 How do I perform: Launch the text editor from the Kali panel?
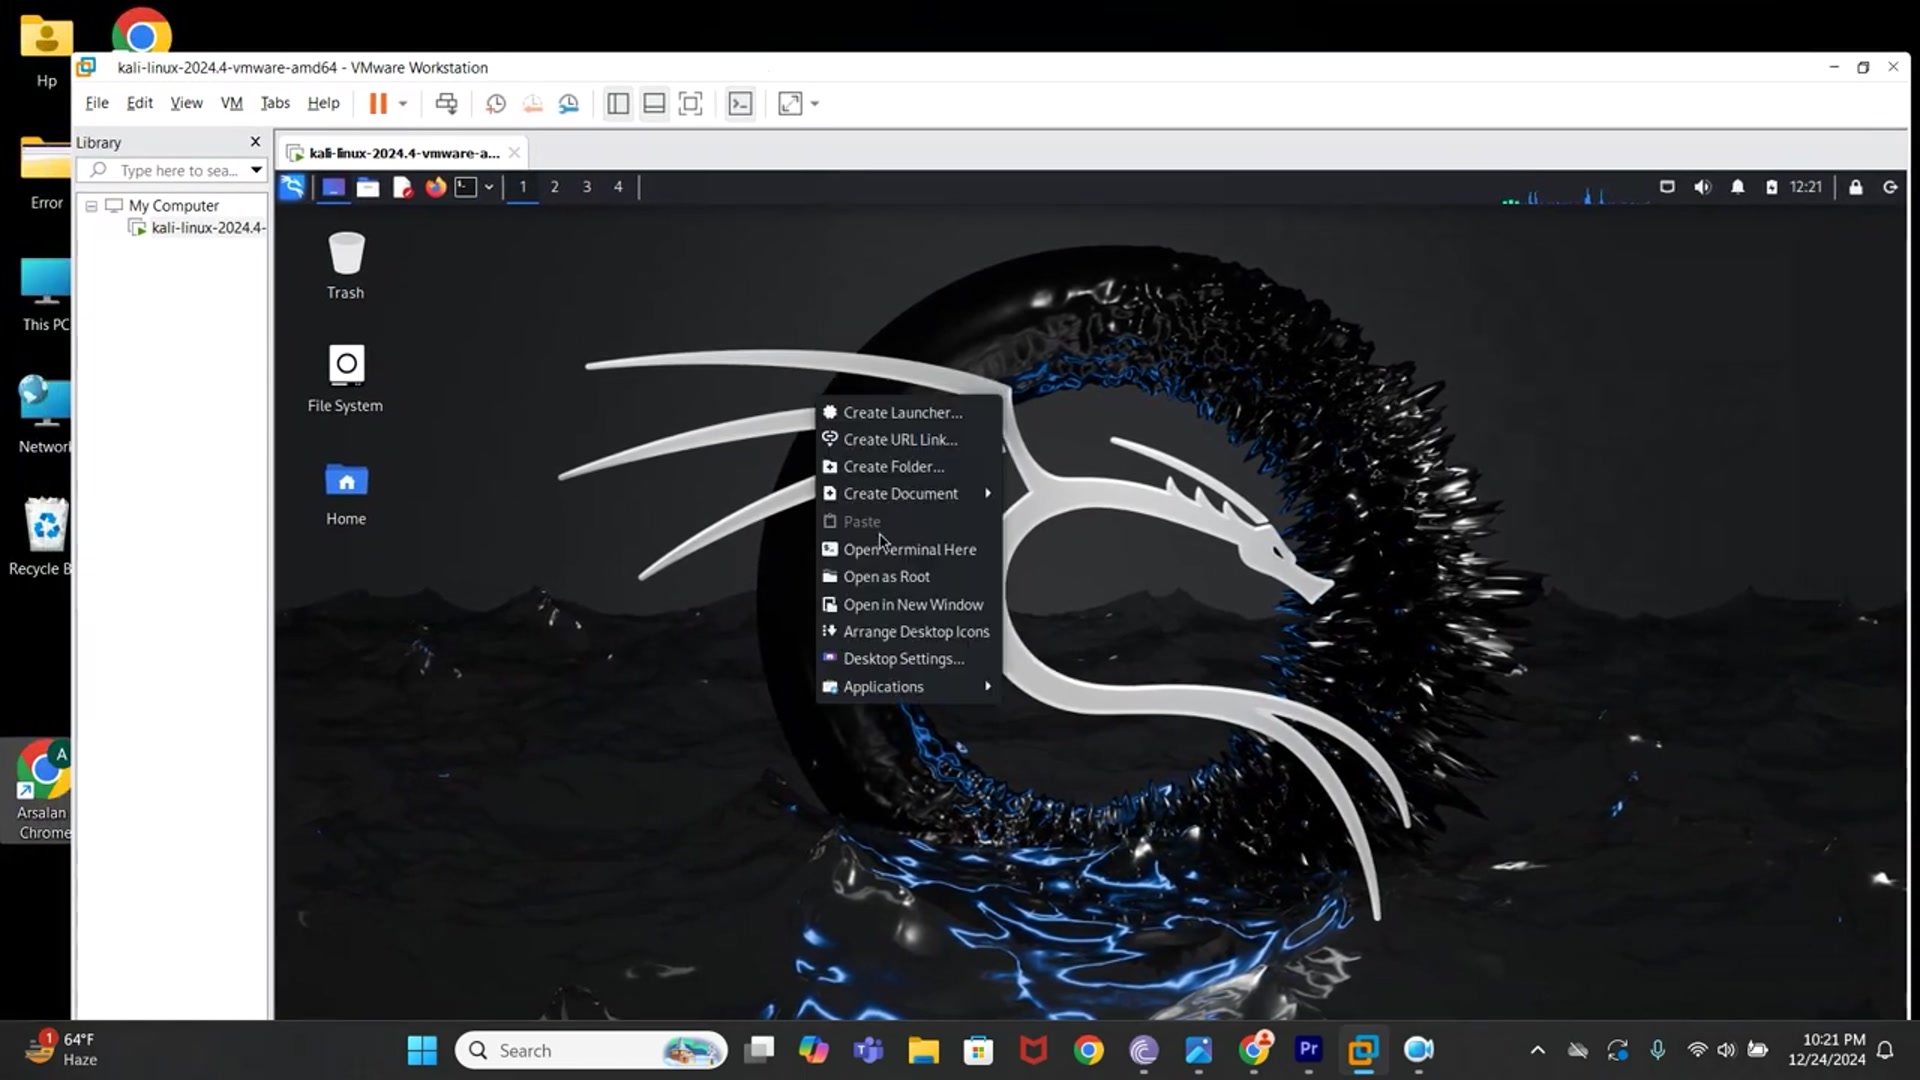coord(402,187)
